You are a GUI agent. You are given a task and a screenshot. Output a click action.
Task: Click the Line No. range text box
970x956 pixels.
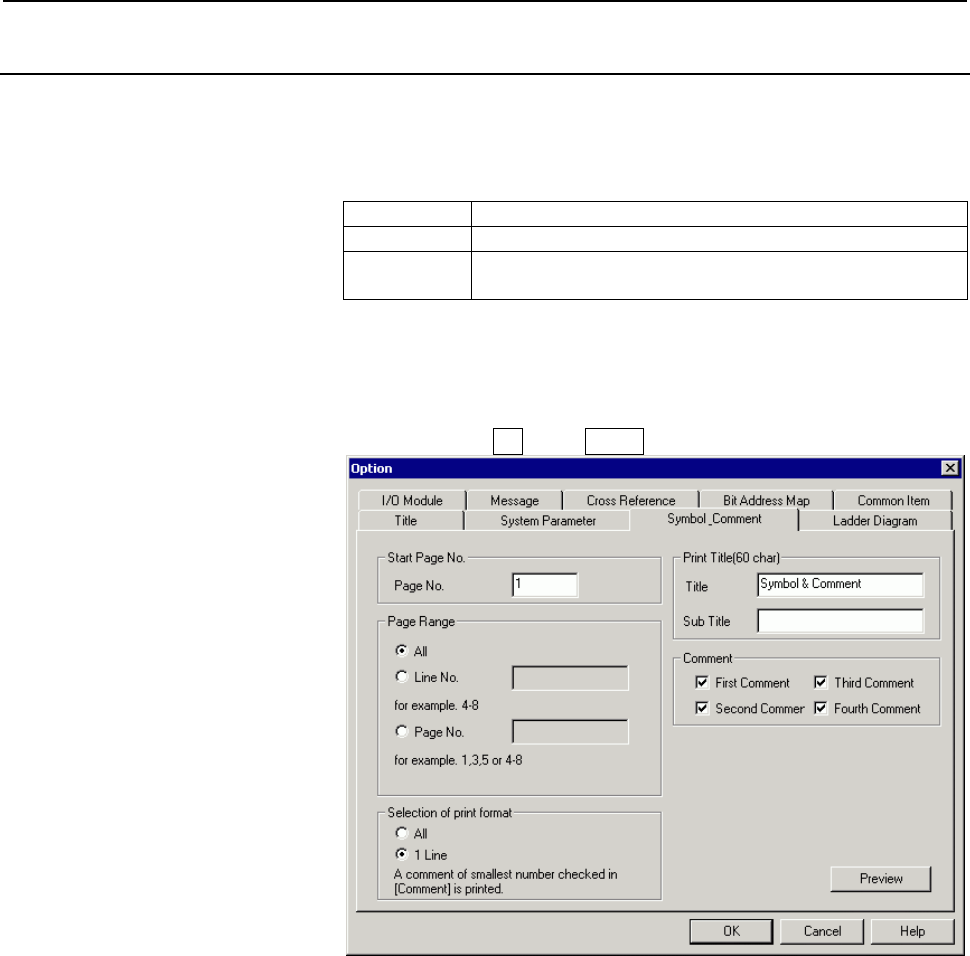coord(570,678)
